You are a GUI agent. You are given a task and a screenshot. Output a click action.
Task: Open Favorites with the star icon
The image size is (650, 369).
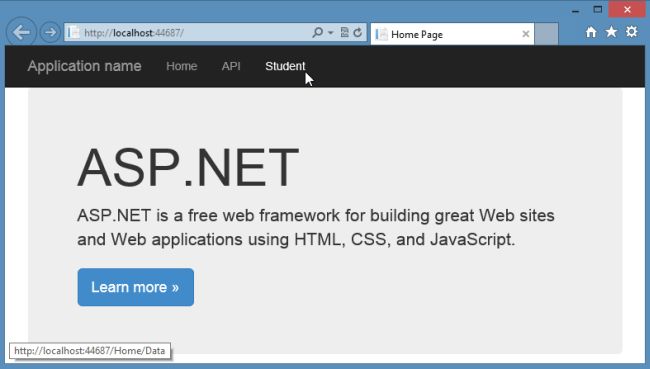click(x=611, y=32)
